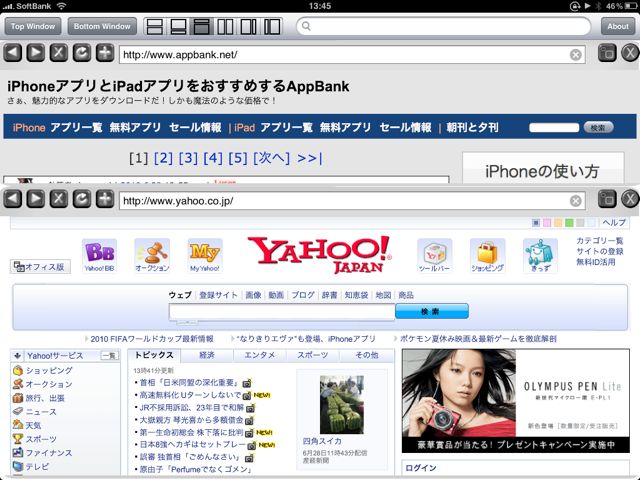Select the 動画 search category tab

click(x=276, y=295)
